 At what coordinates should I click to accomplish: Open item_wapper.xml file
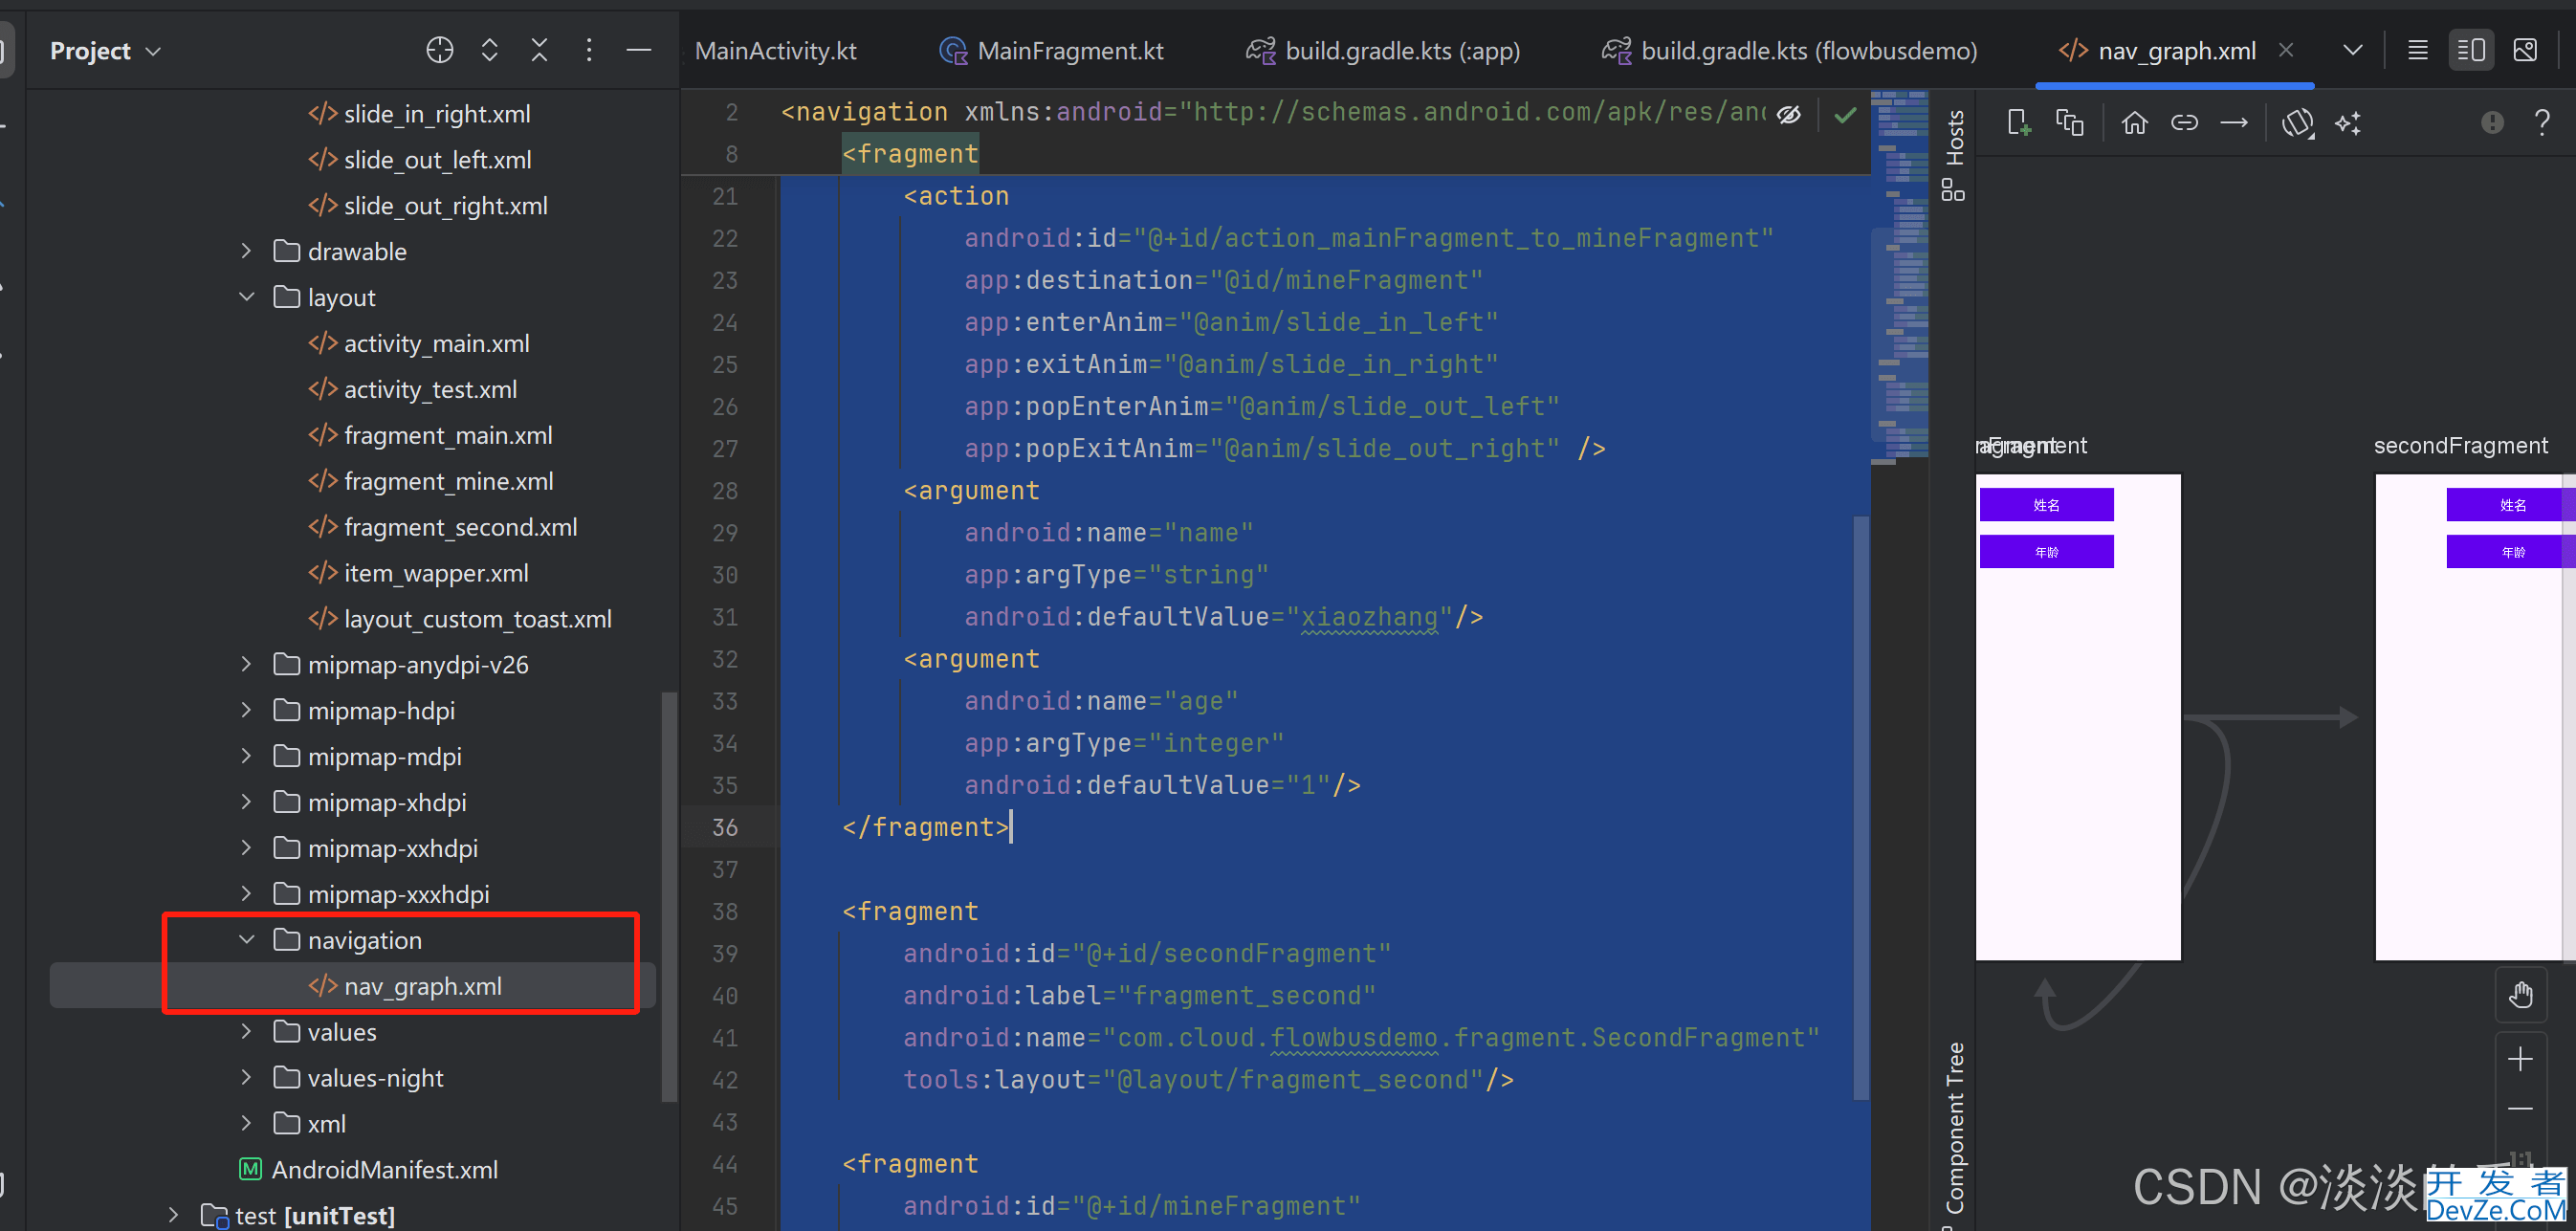tap(418, 573)
